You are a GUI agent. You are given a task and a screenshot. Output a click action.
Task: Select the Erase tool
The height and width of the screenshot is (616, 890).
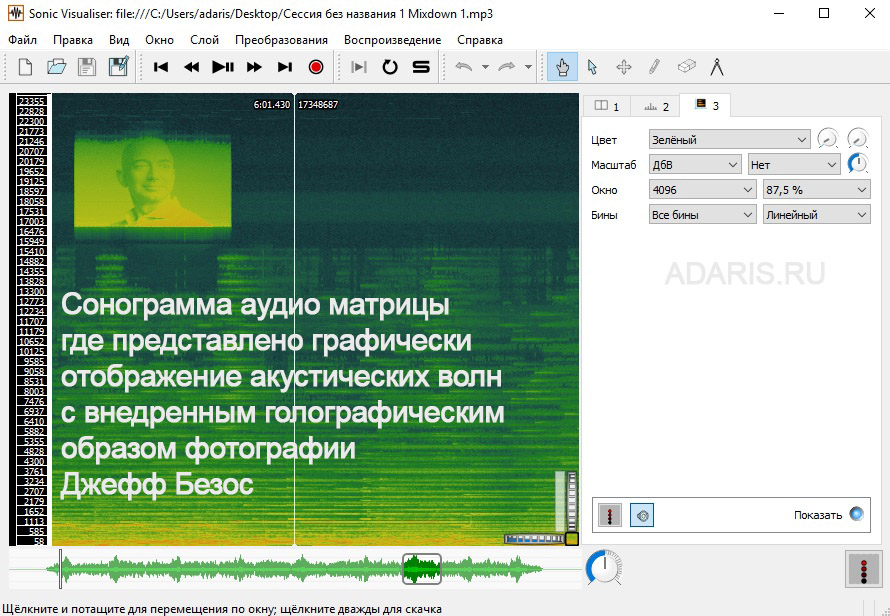[686, 67]
